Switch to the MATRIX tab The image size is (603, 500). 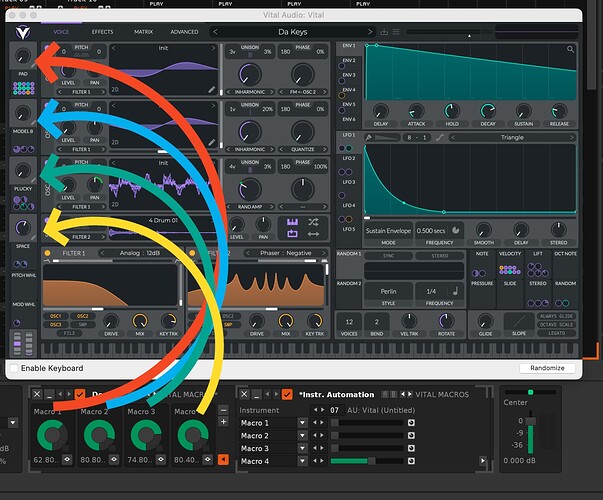(x=143, y=32)
